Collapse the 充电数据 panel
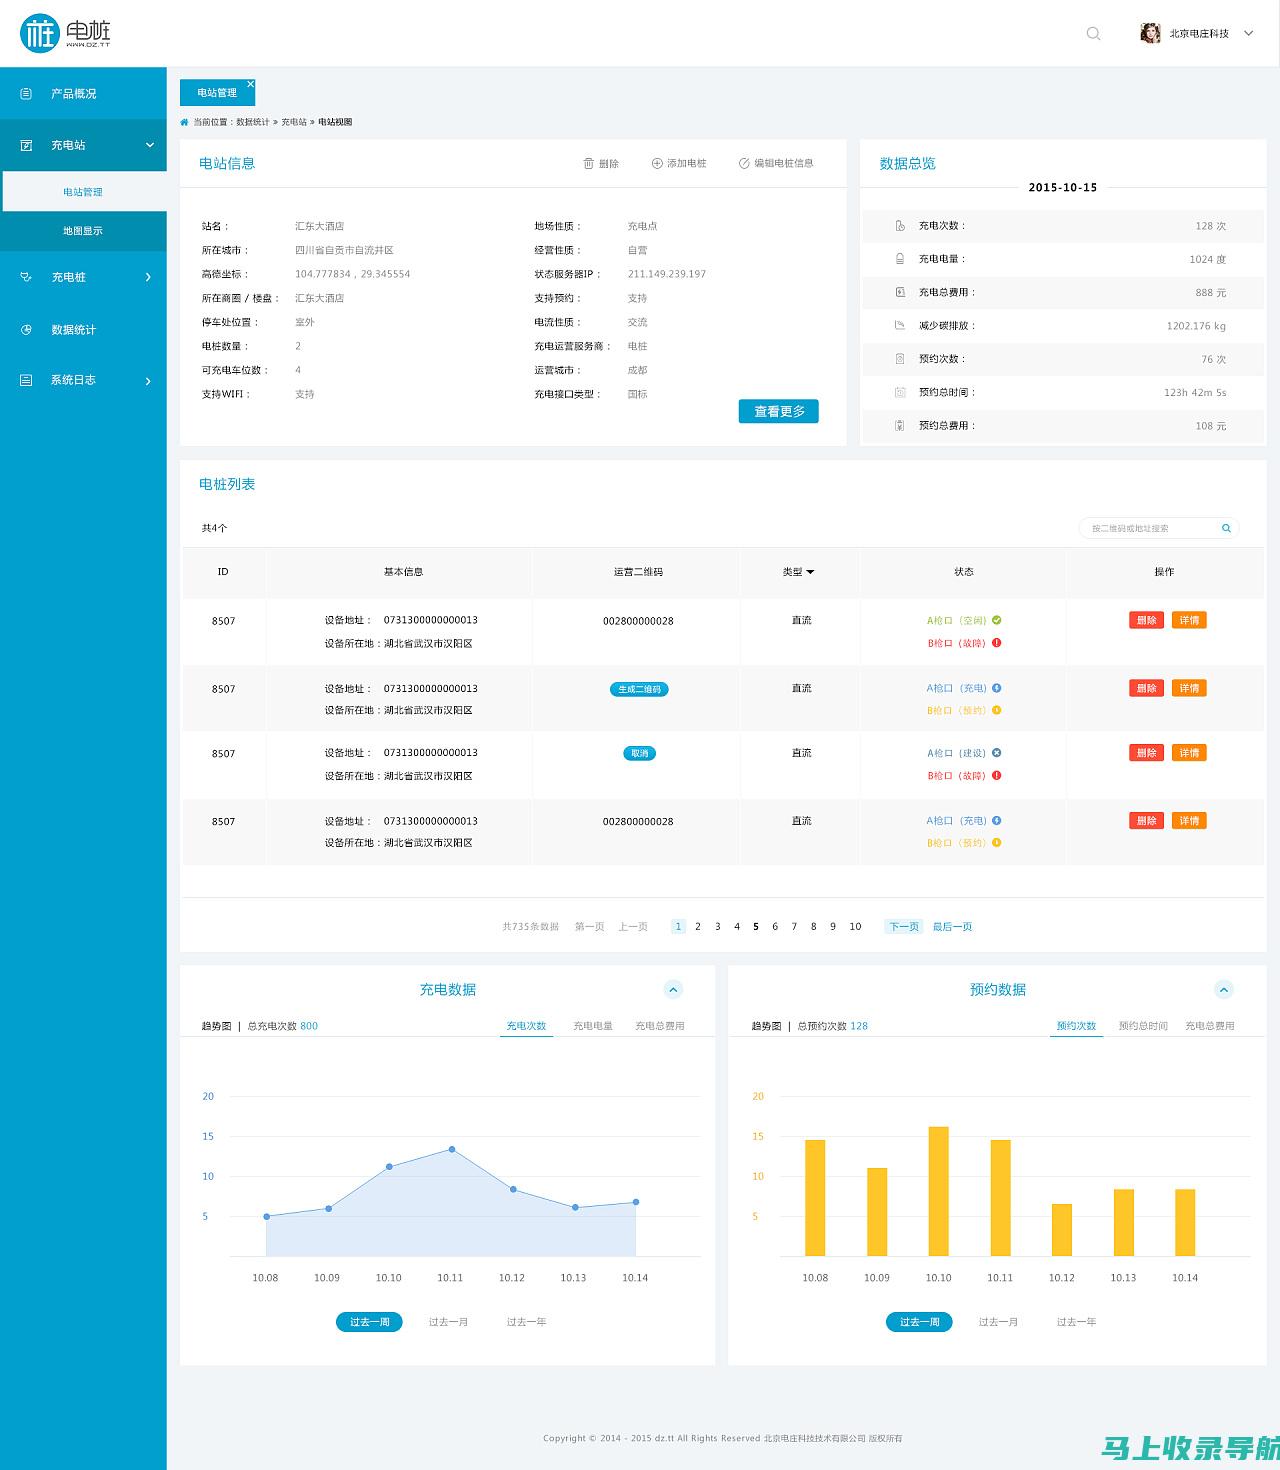The image size is (1280, 1470). coord(674,990)
